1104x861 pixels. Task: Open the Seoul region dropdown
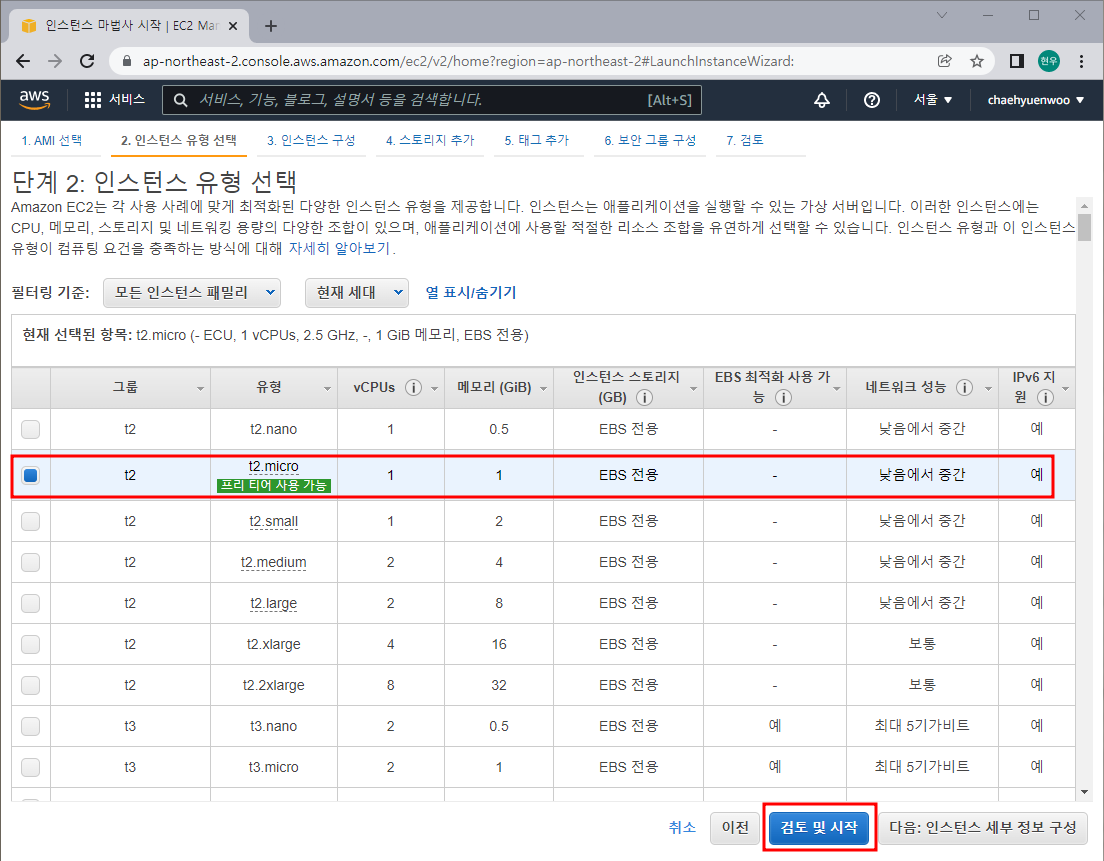933,100
